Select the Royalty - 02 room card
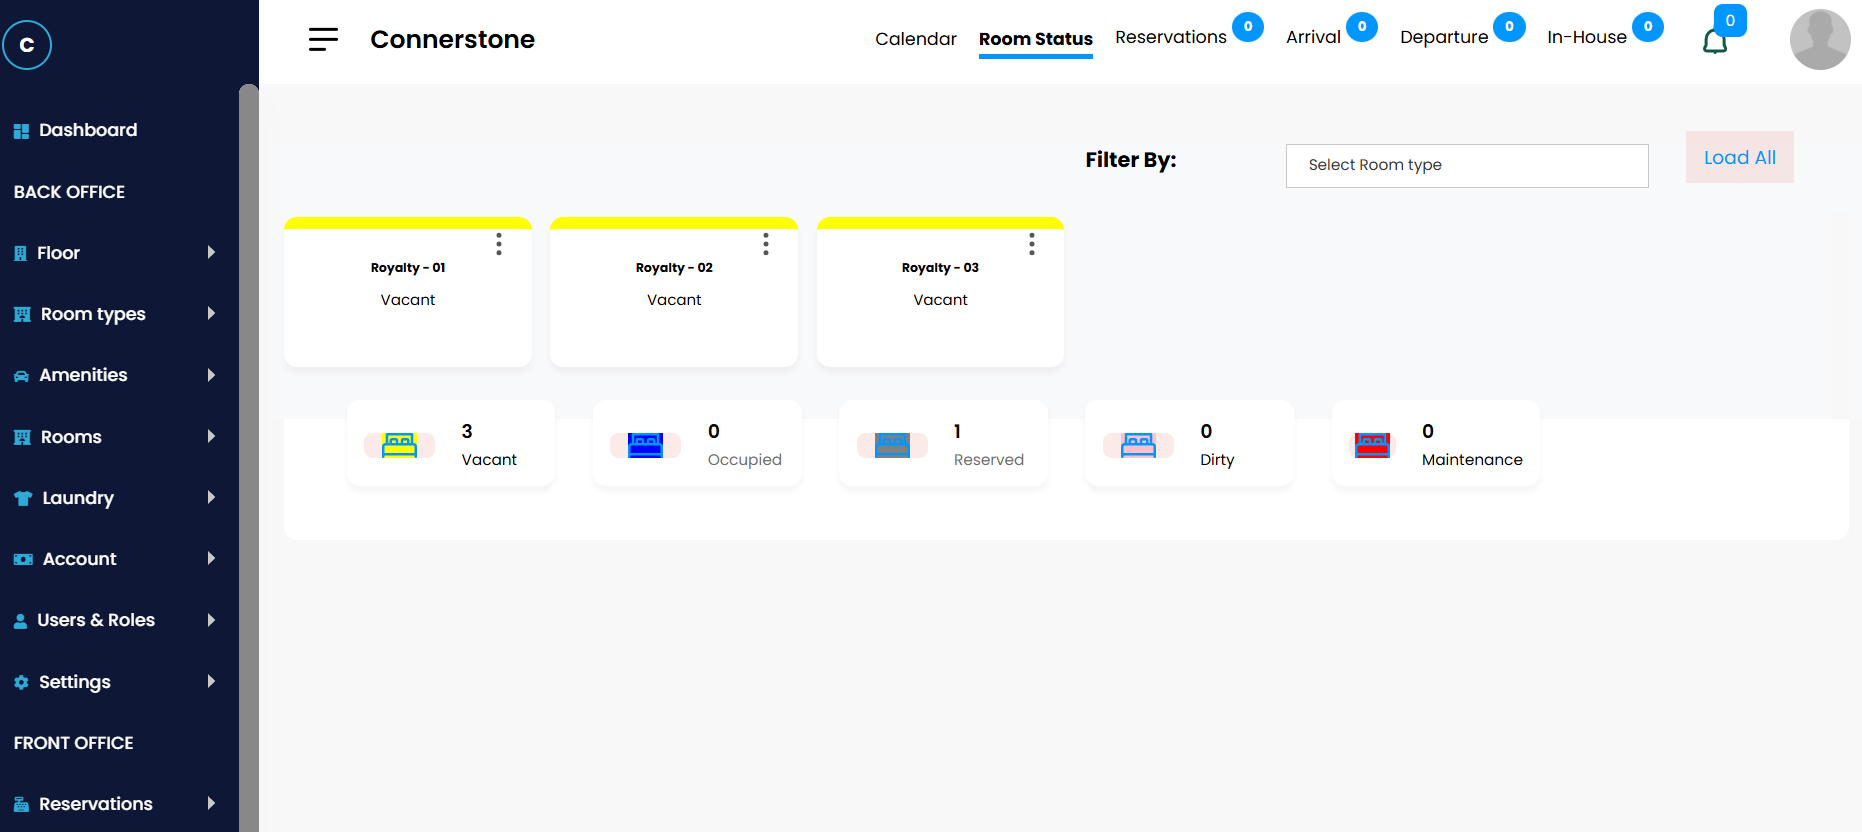The height and width of the screenshot is (832, 1862). click(674, 292)
